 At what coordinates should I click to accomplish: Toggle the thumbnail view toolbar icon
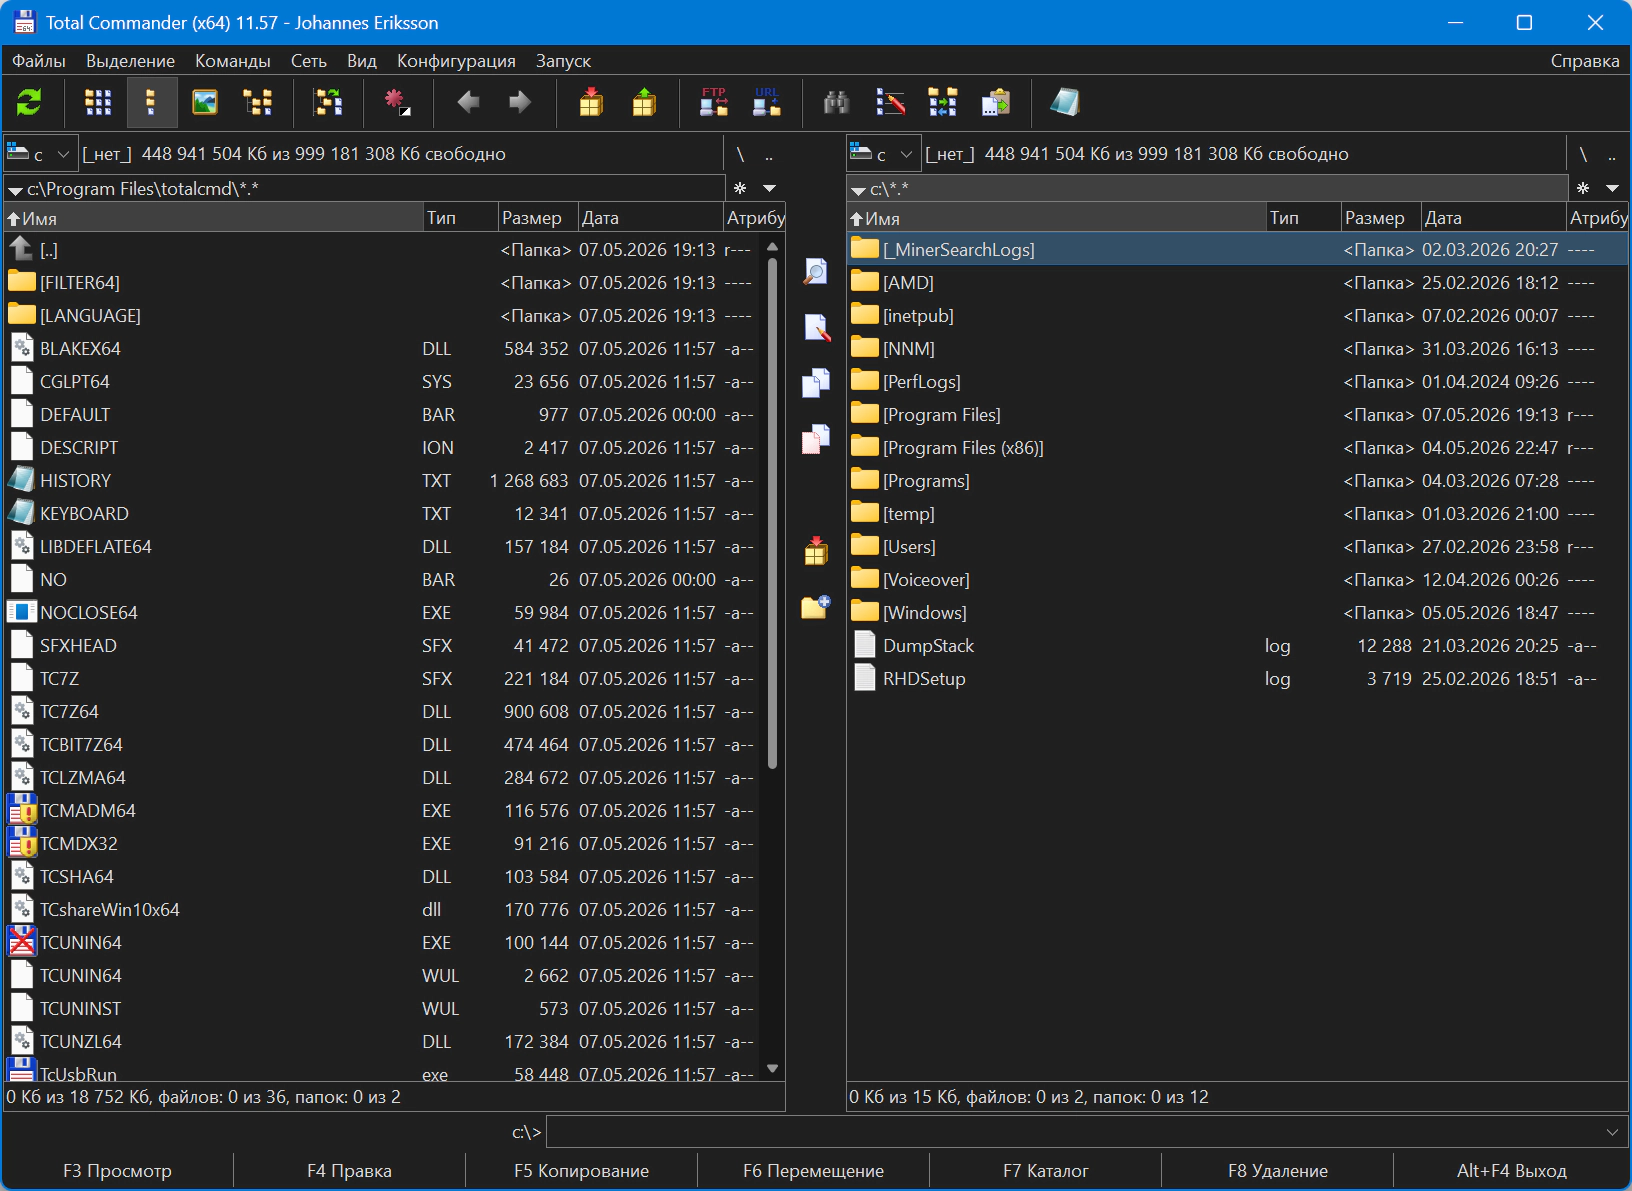click(205, 102)
